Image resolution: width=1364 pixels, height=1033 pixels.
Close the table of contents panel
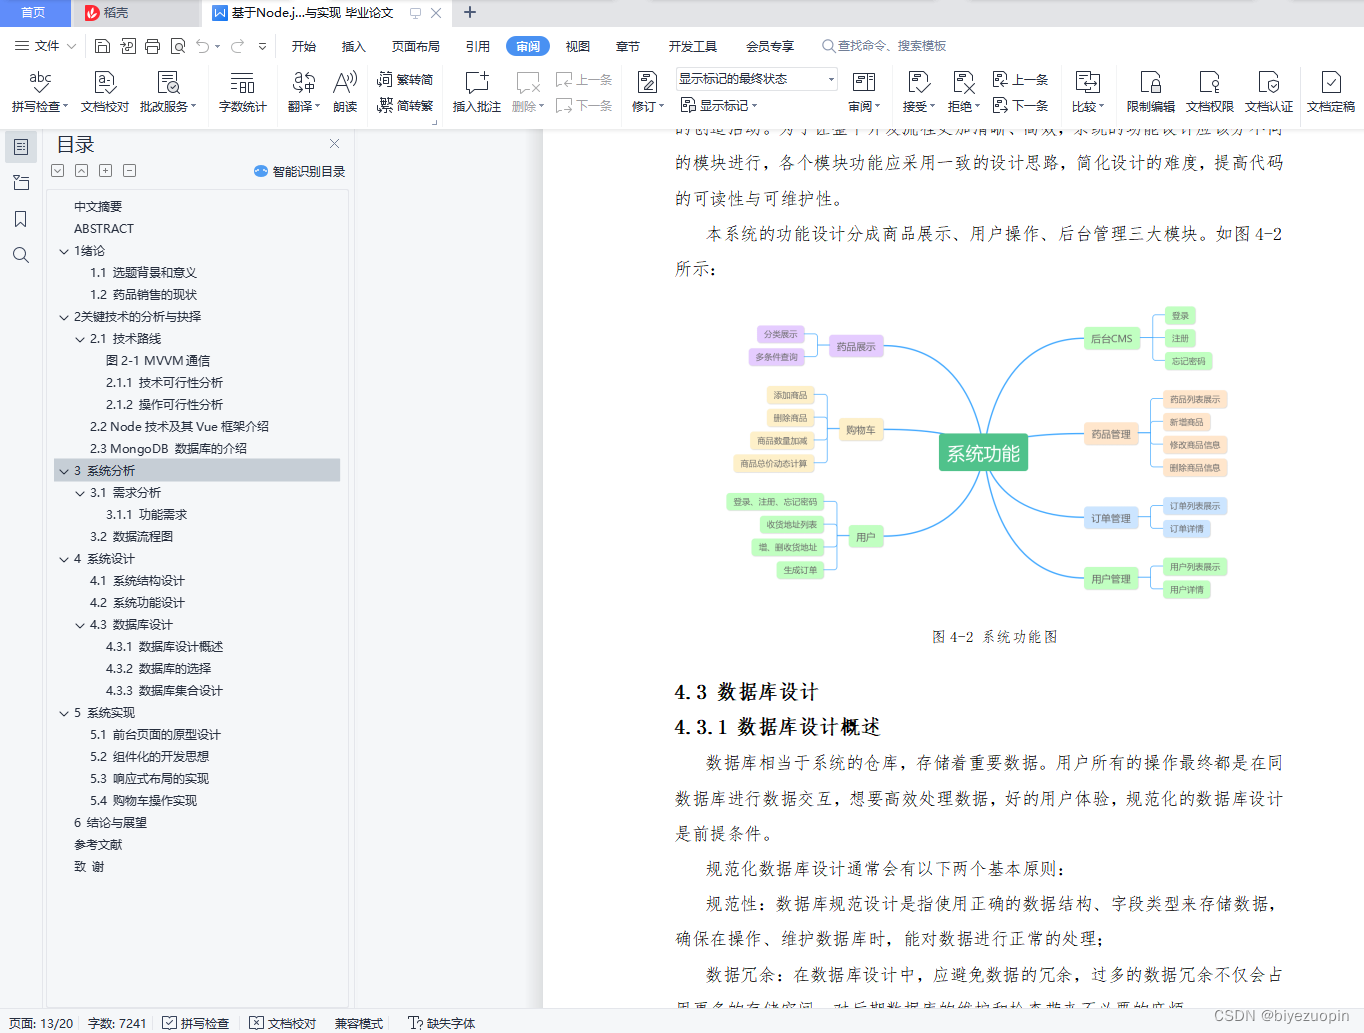(x=335, y=144)
